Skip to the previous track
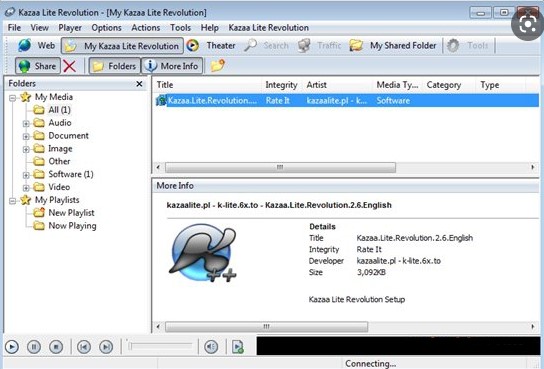This screenshot has height=369, width=544. point(84,346)
